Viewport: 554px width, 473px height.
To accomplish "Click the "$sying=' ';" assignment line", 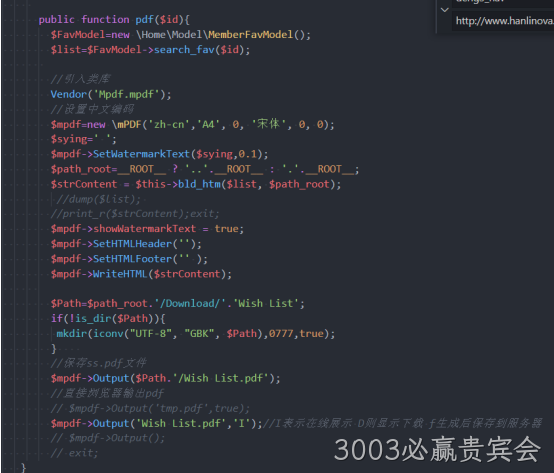I will [x=83, y=139].
